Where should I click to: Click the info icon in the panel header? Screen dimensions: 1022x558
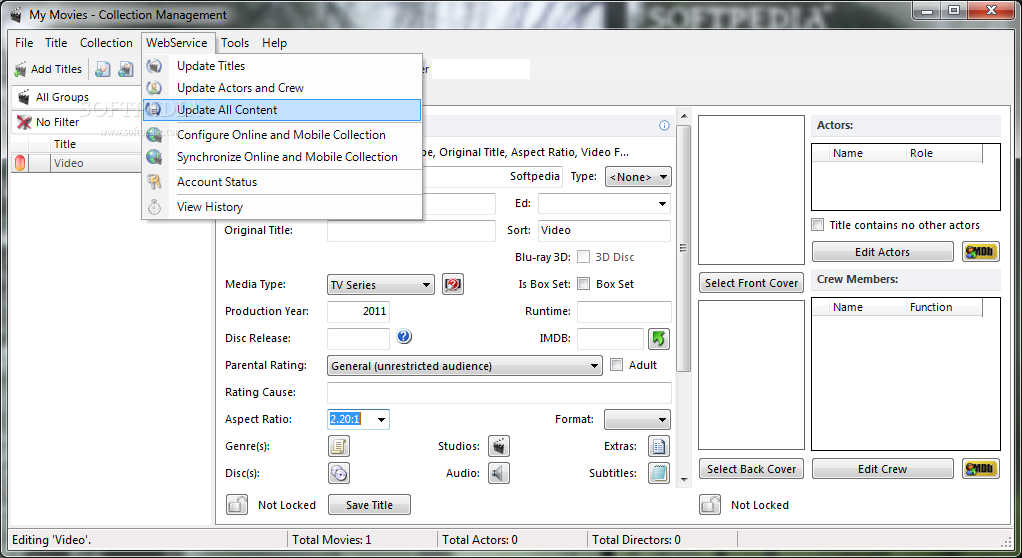click(664, 125)
